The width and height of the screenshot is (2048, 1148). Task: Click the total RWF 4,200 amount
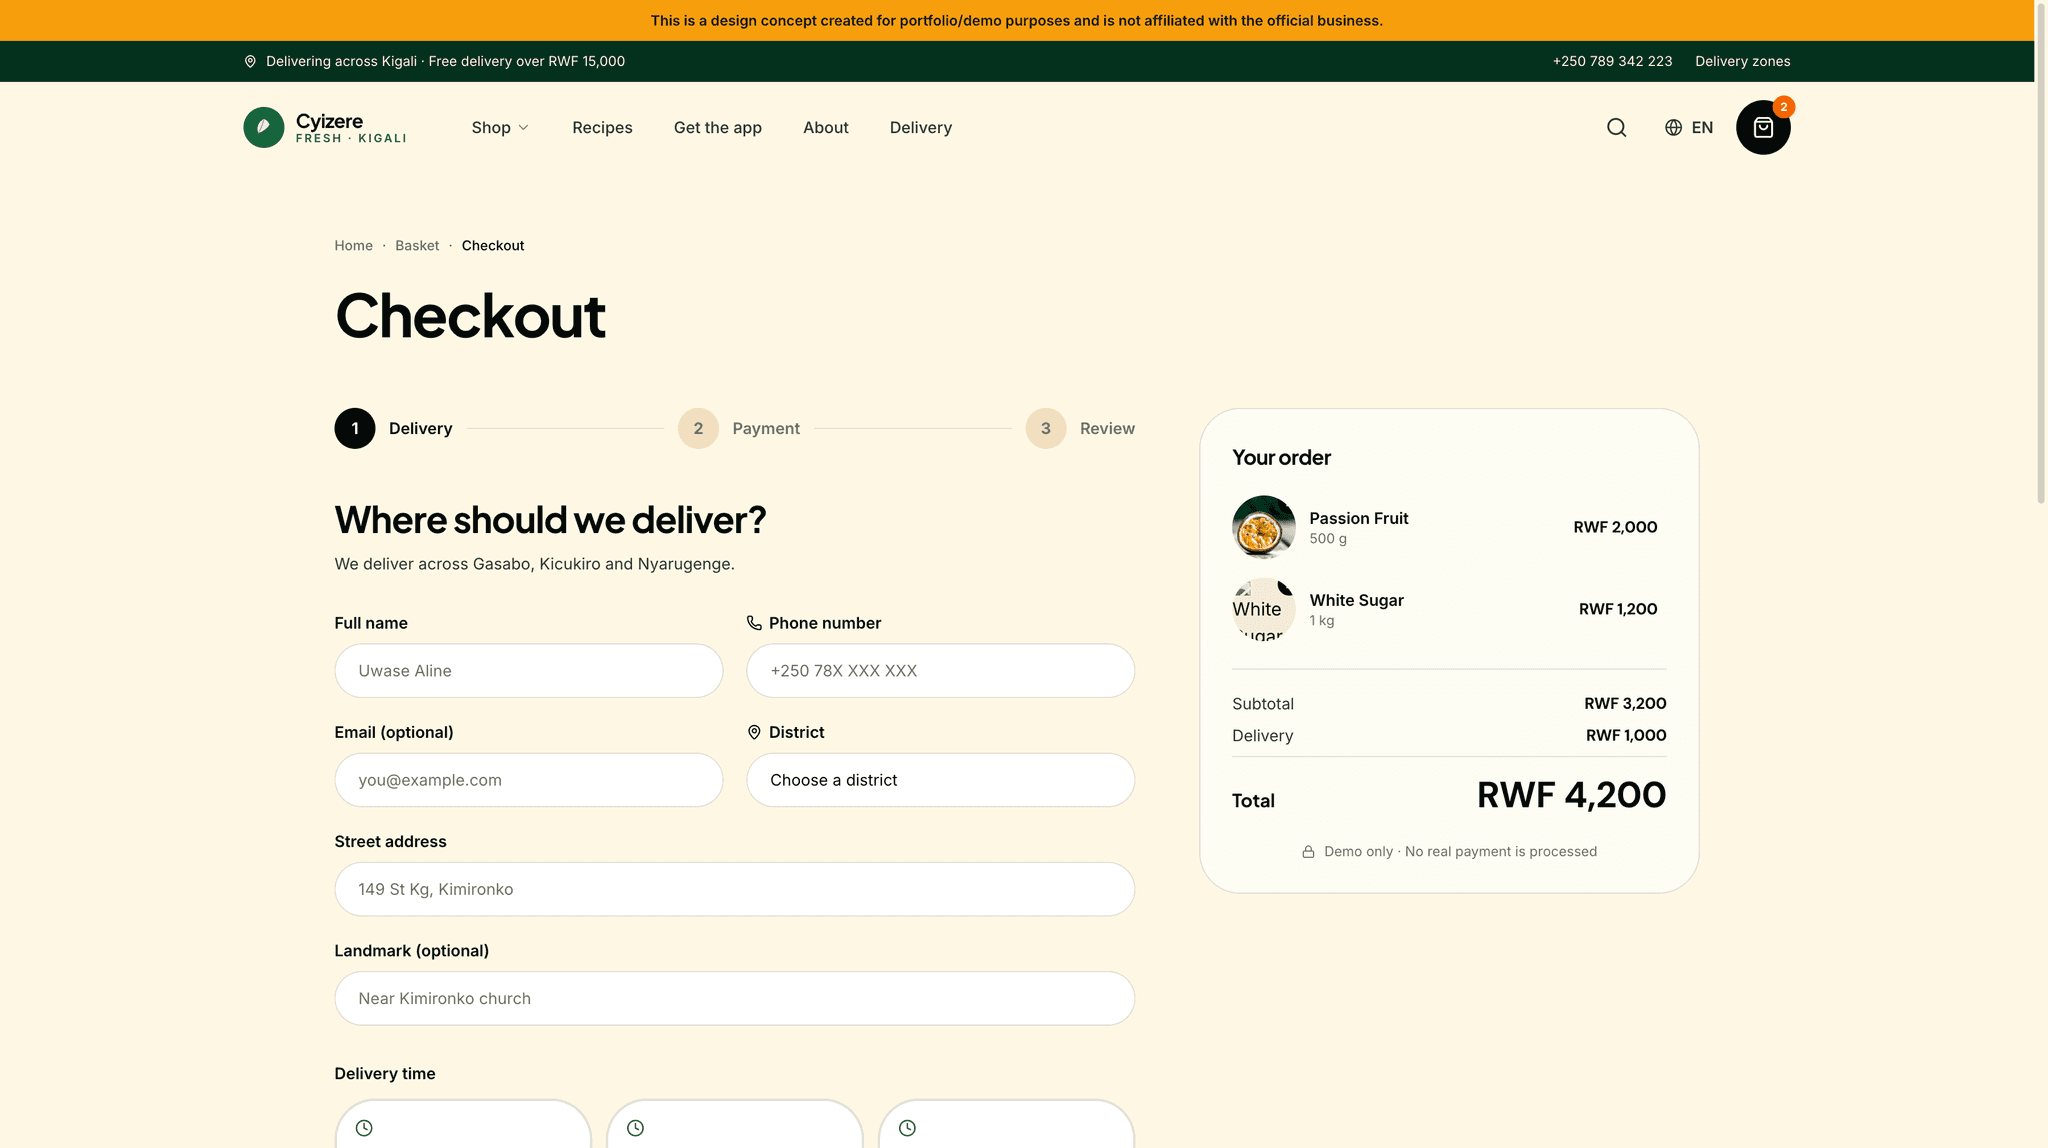pyautogui.click(x=1572, y=795)
